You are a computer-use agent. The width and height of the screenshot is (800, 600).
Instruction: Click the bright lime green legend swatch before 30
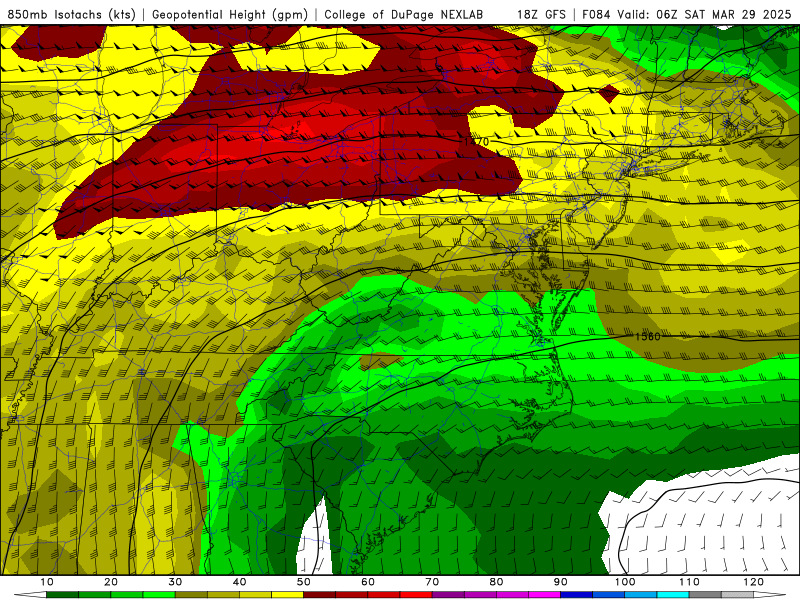pyautogui.click(x=159, y=595)
